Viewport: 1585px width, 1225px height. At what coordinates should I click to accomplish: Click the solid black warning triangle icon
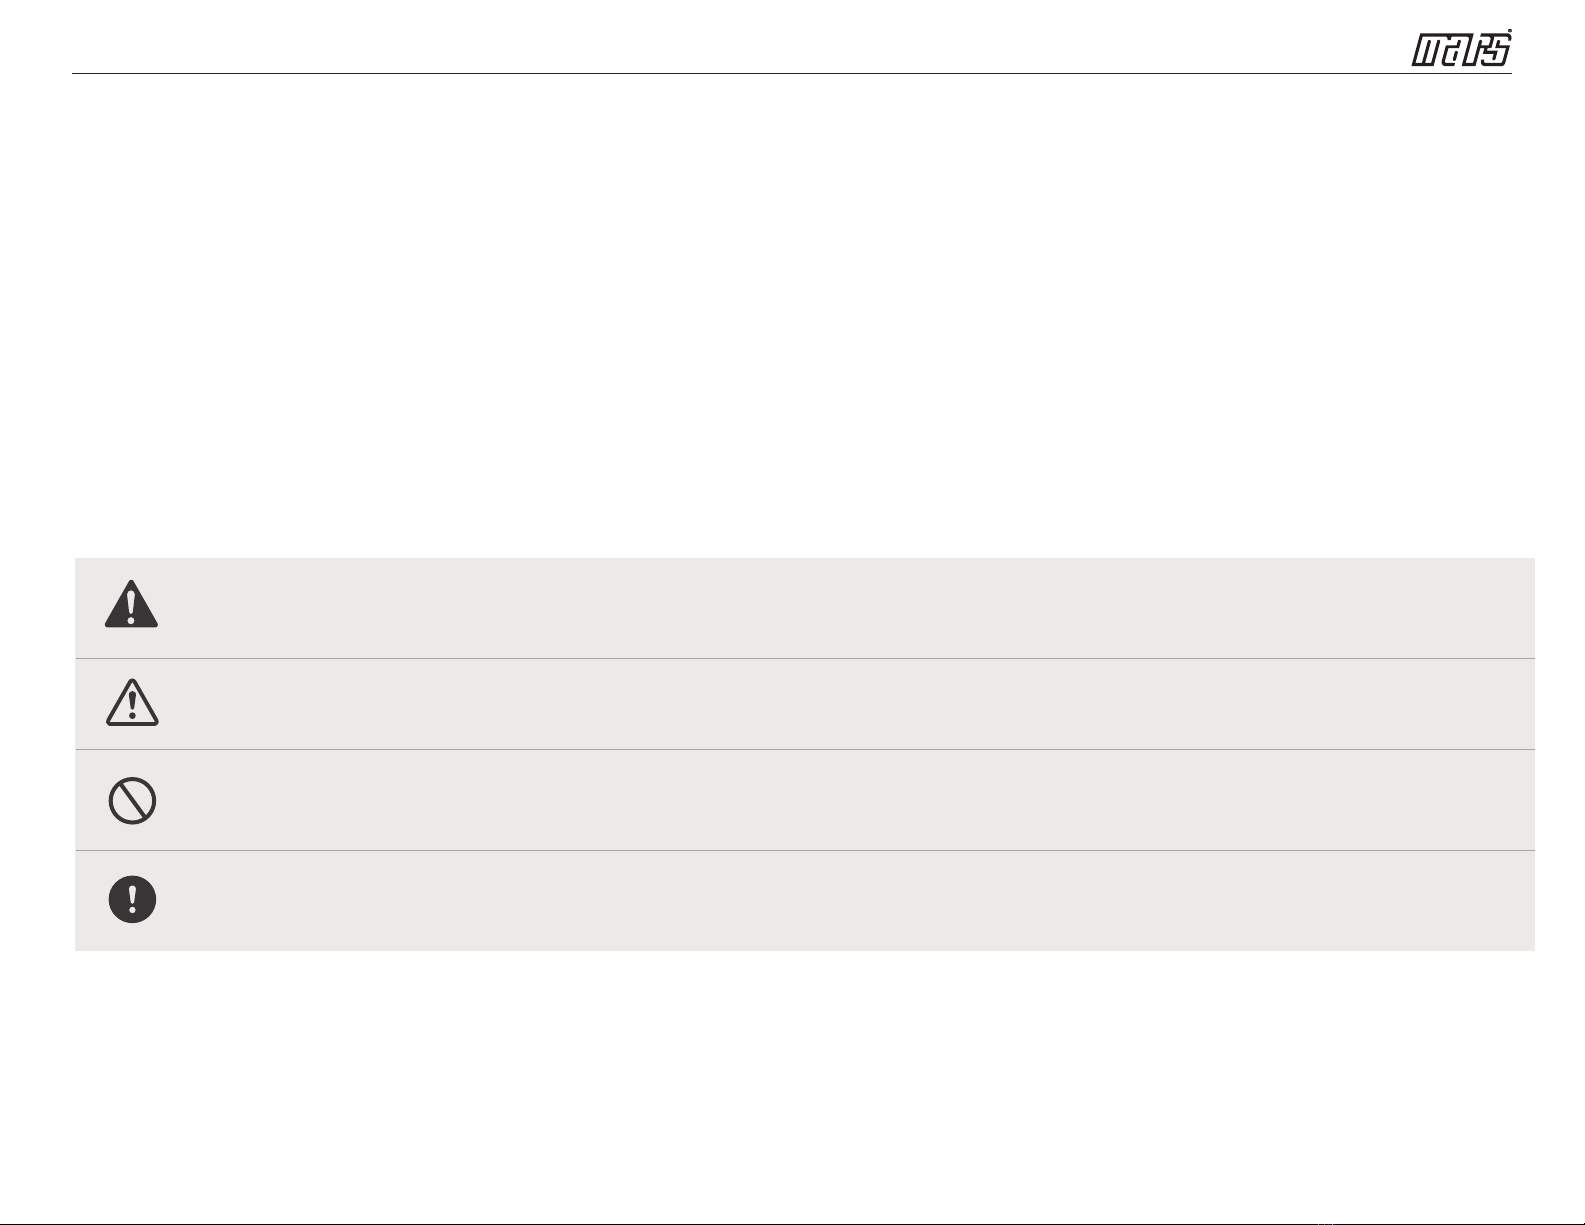coord(131,604)
